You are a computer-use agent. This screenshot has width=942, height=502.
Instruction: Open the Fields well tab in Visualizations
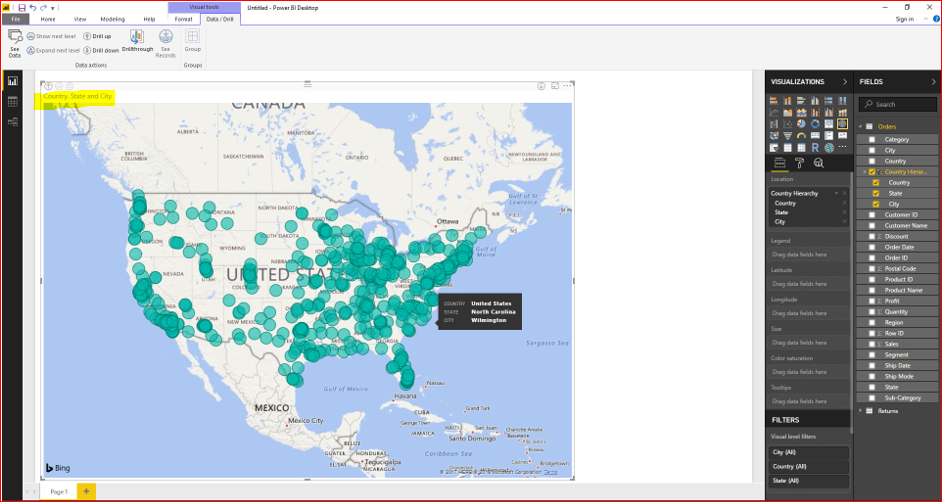point(780,163)
